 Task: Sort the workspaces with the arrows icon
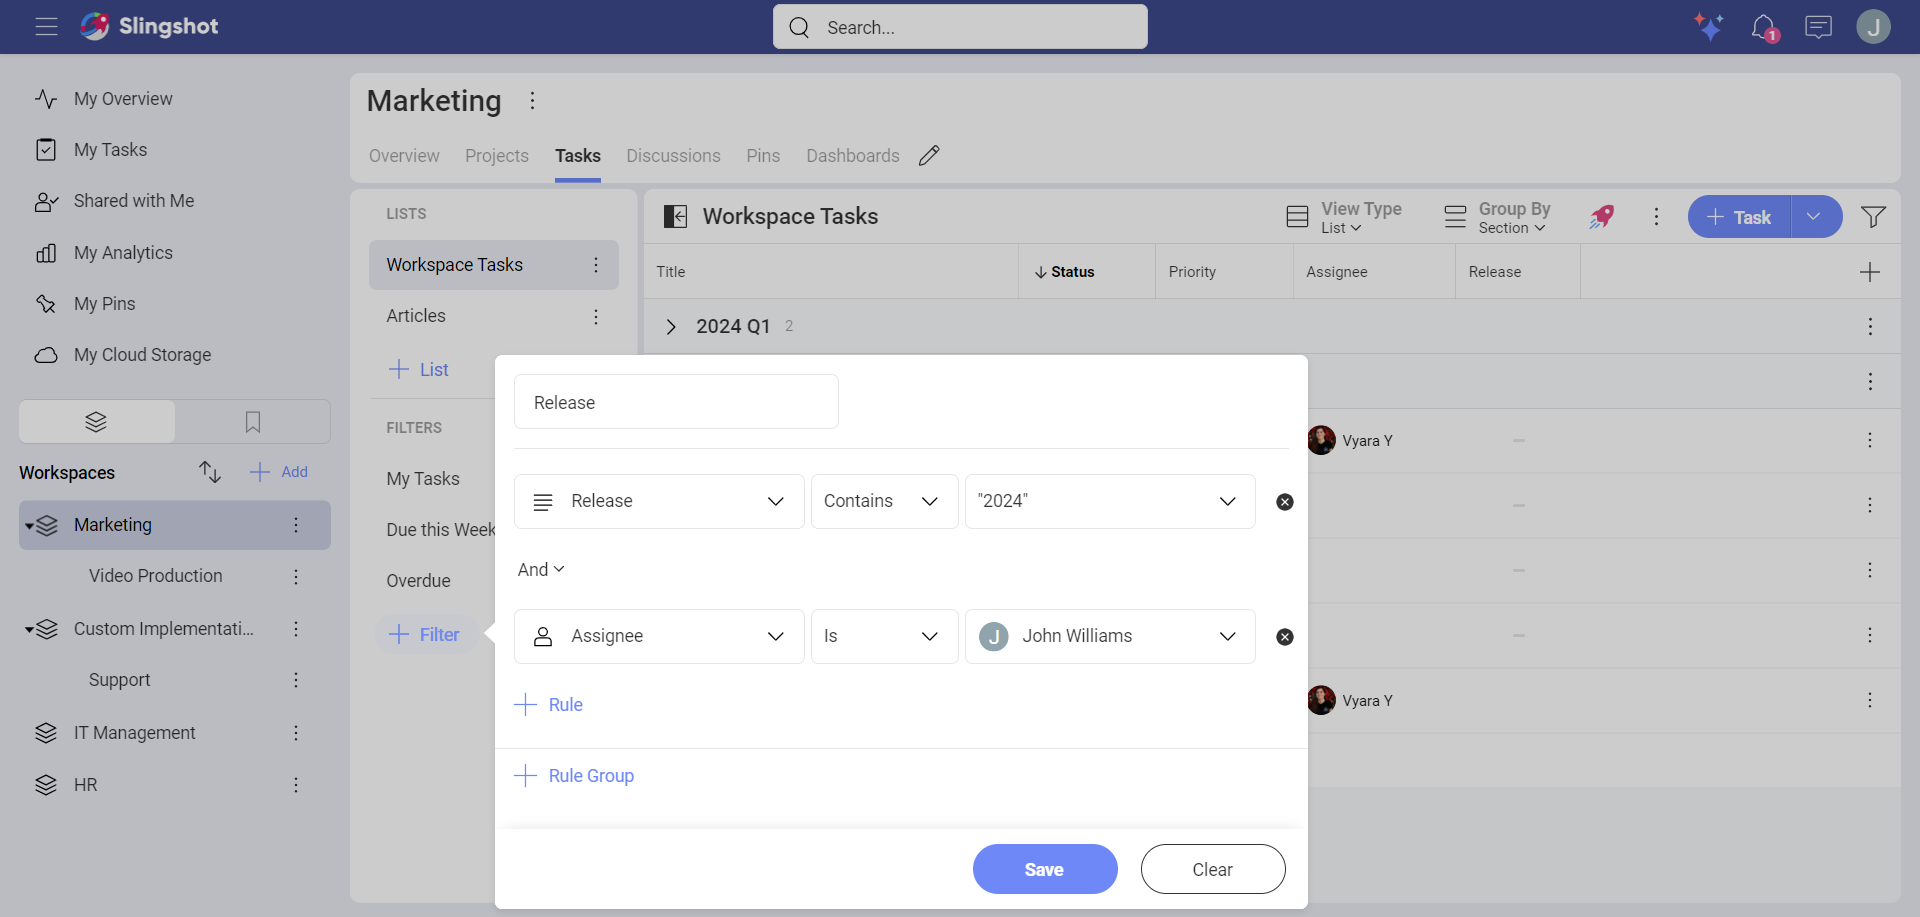[209, 472]
